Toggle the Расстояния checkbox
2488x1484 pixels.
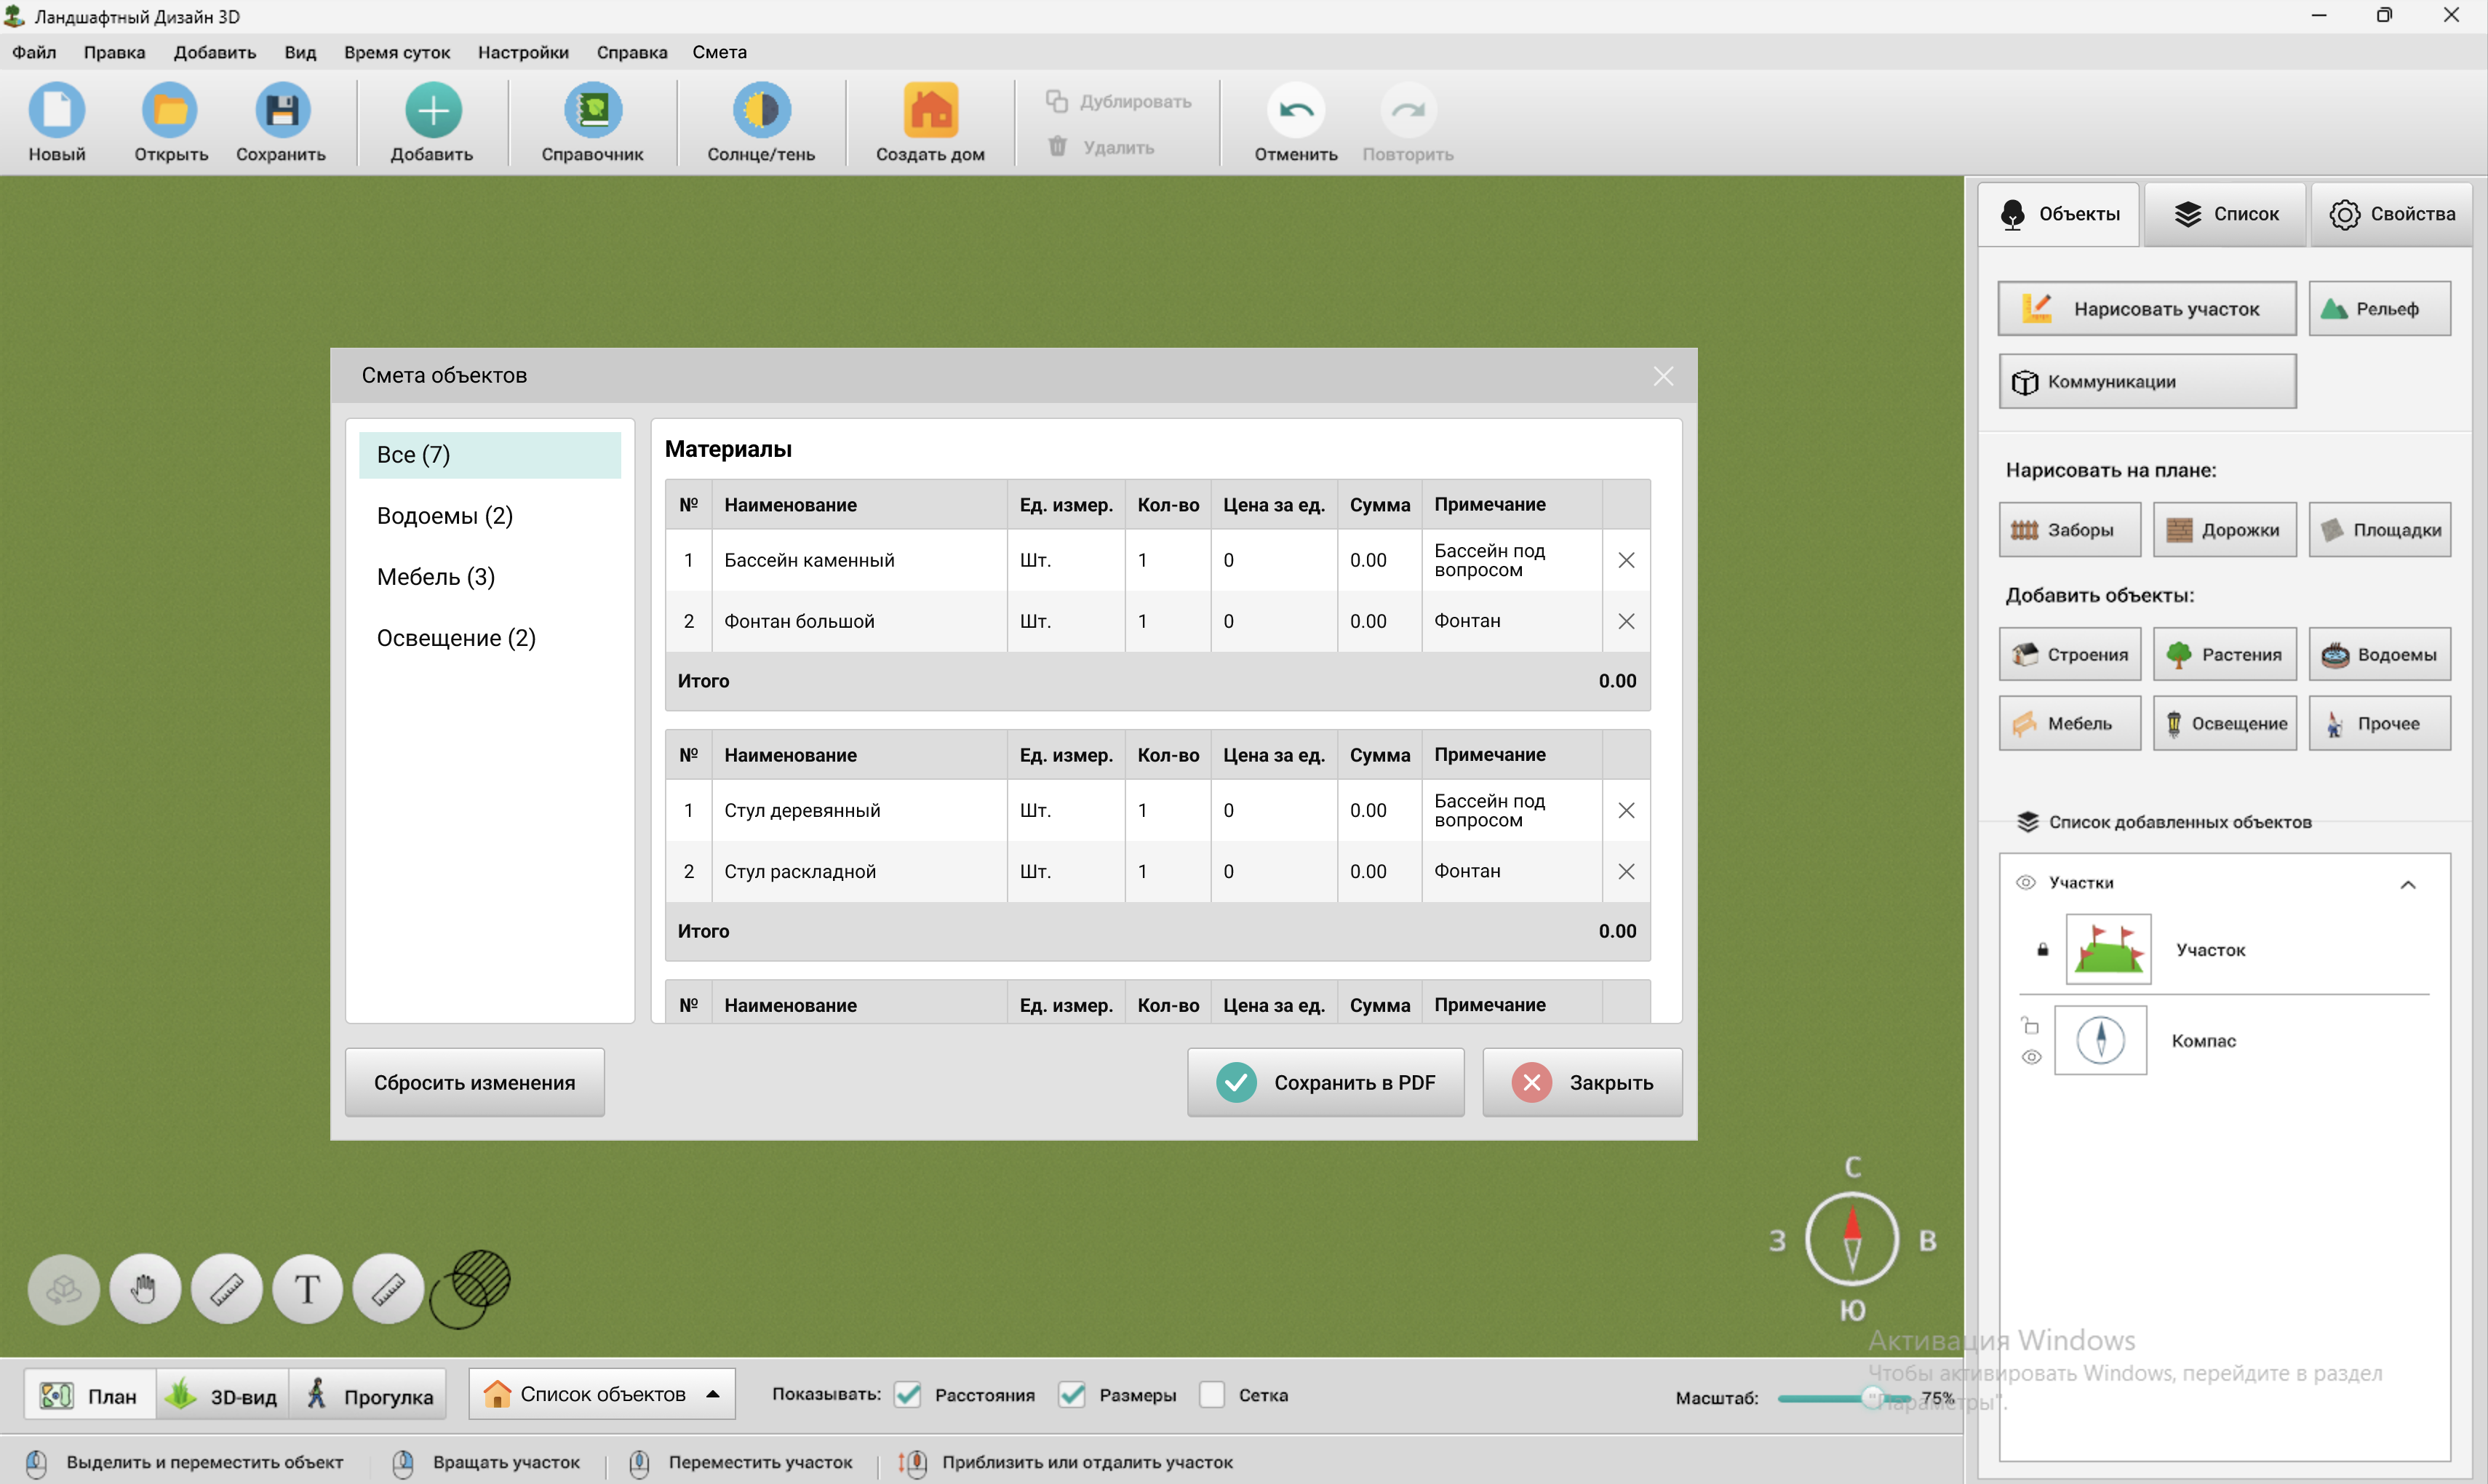908,1395
